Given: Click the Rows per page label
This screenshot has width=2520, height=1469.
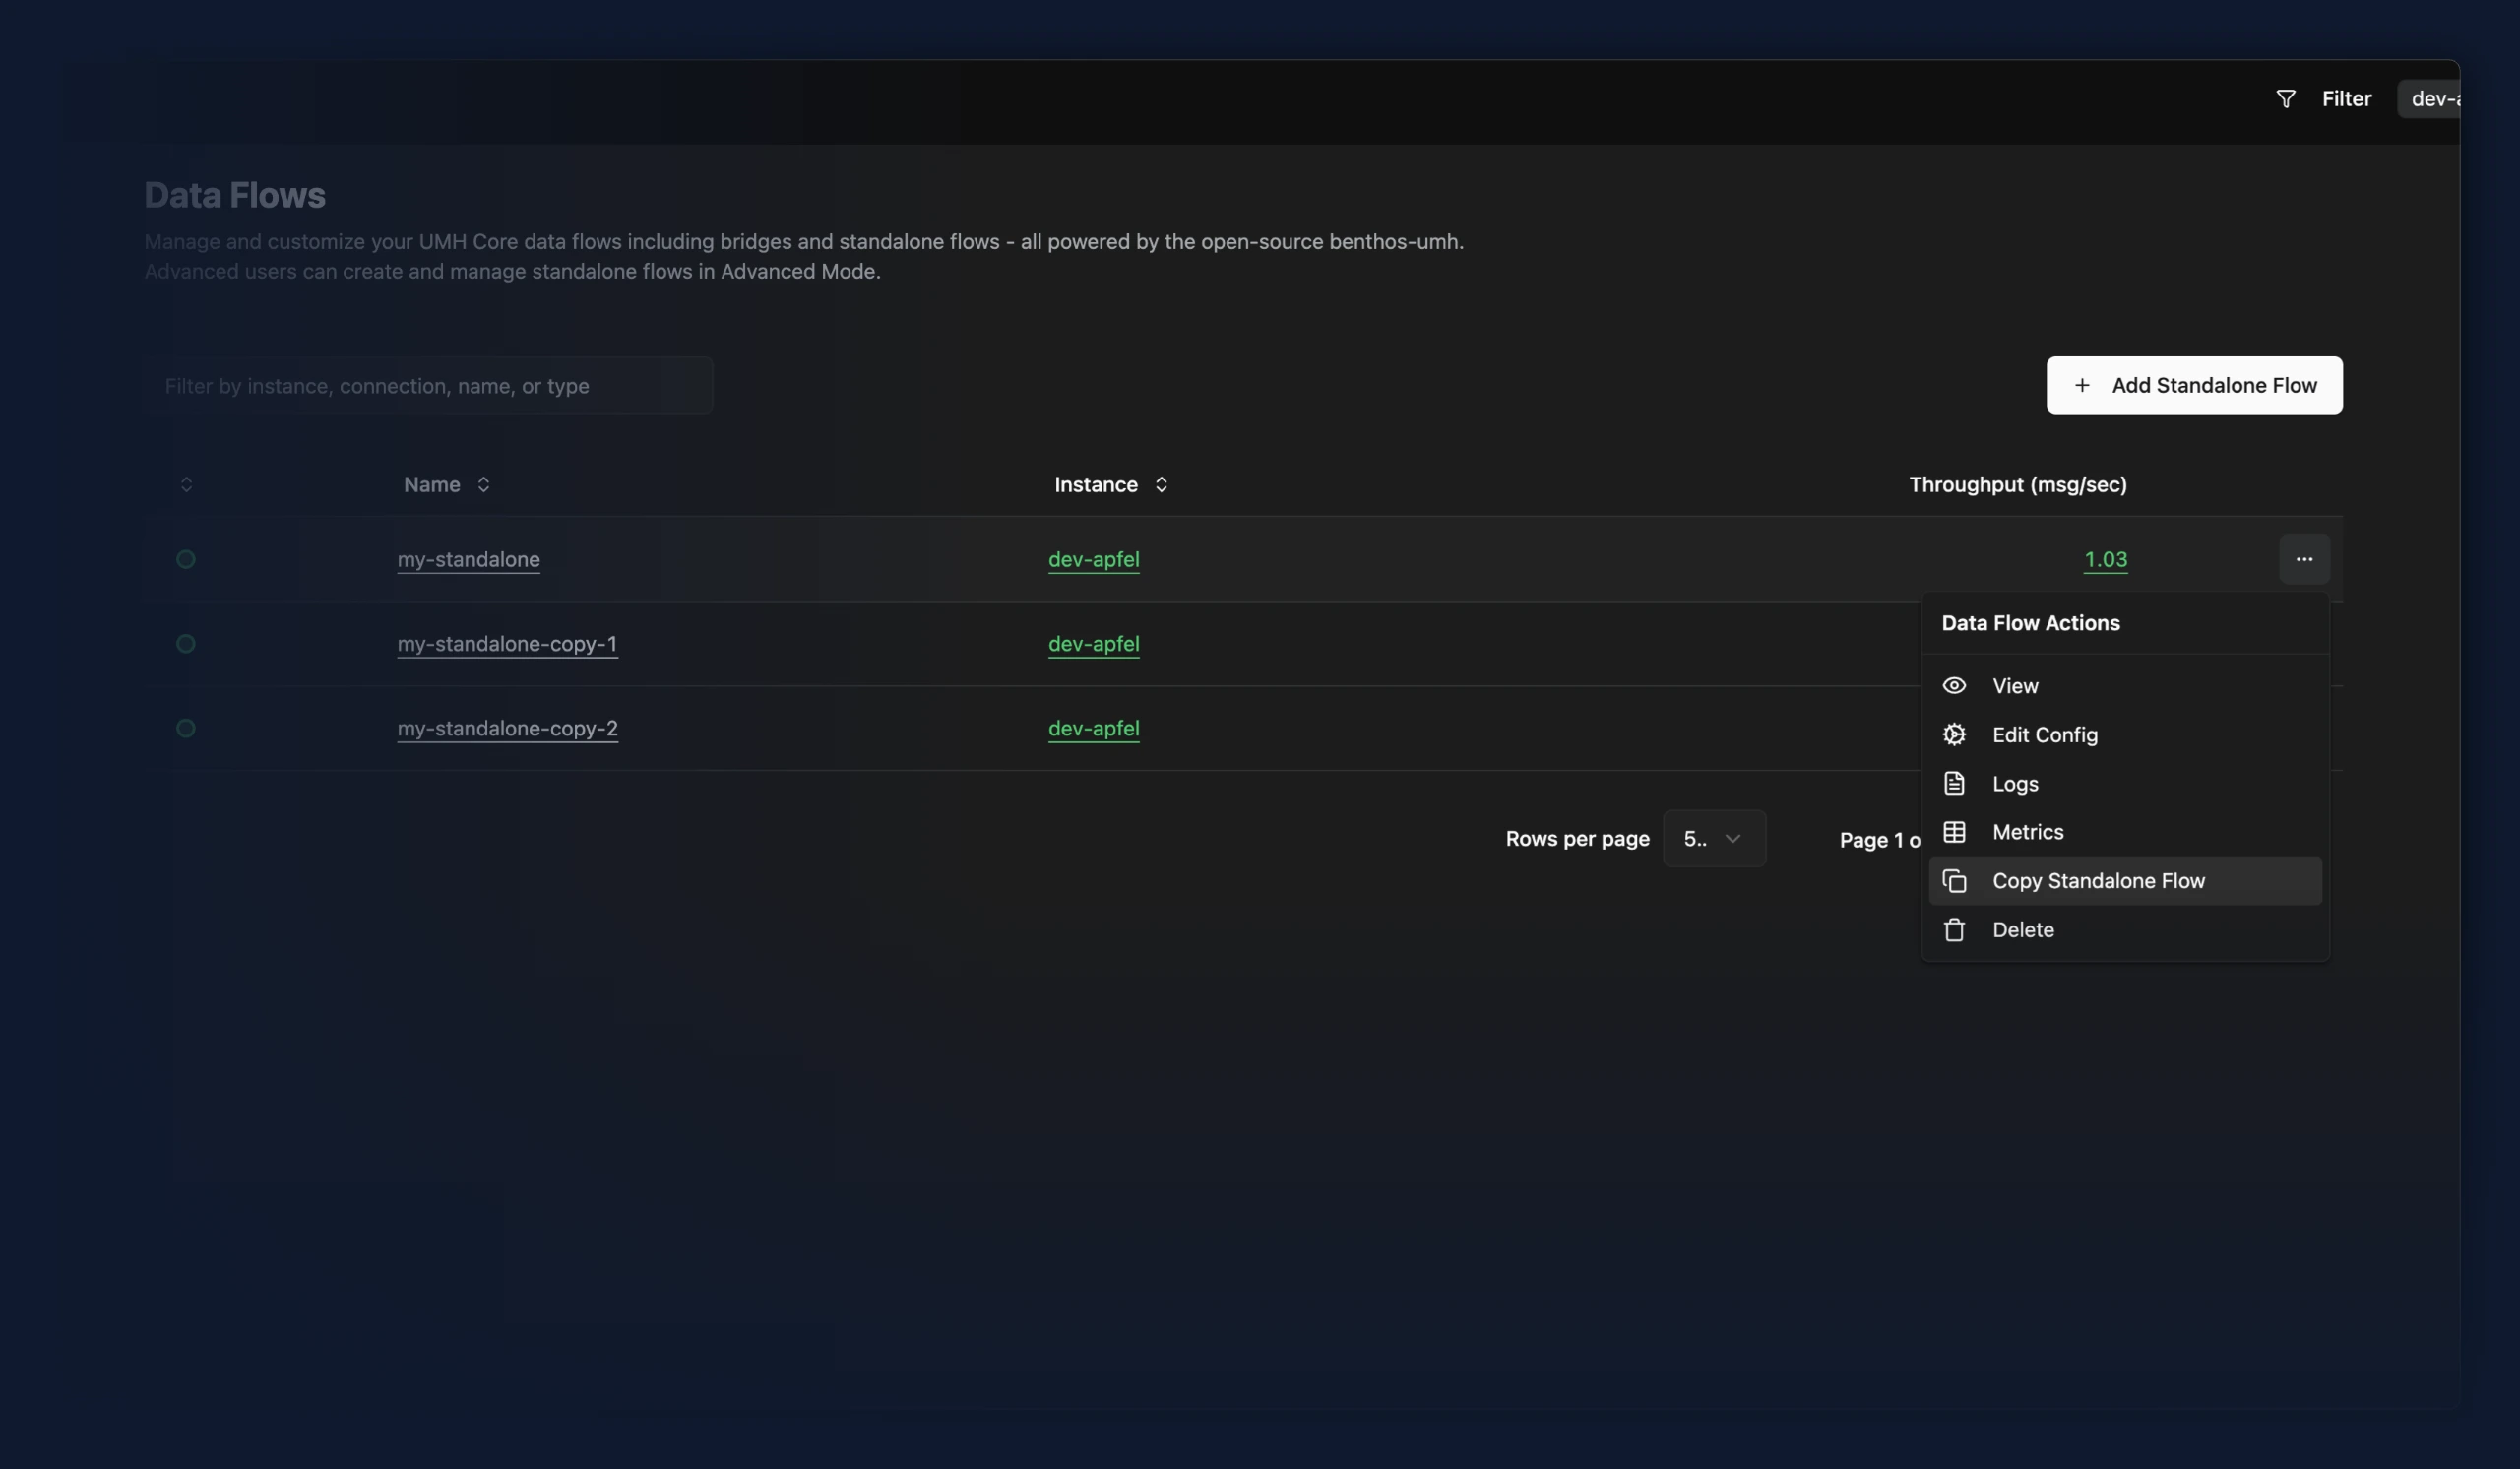Looking at the screenshot, I should tap(1577, 839).
